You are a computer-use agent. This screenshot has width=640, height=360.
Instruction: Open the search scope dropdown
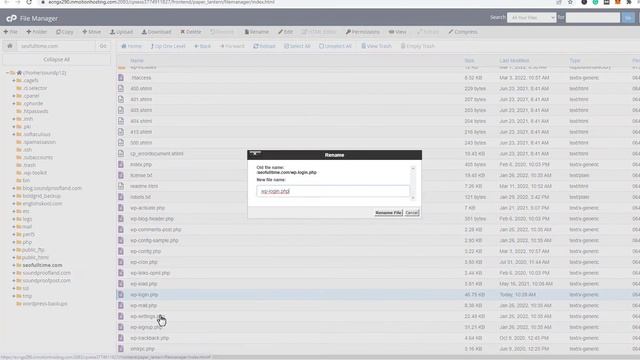531,18
